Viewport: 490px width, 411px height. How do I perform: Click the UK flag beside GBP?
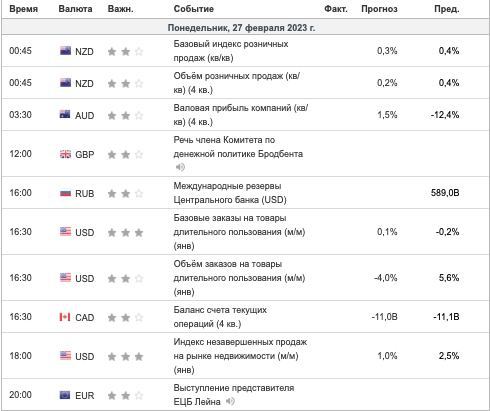tap(65, 154)
